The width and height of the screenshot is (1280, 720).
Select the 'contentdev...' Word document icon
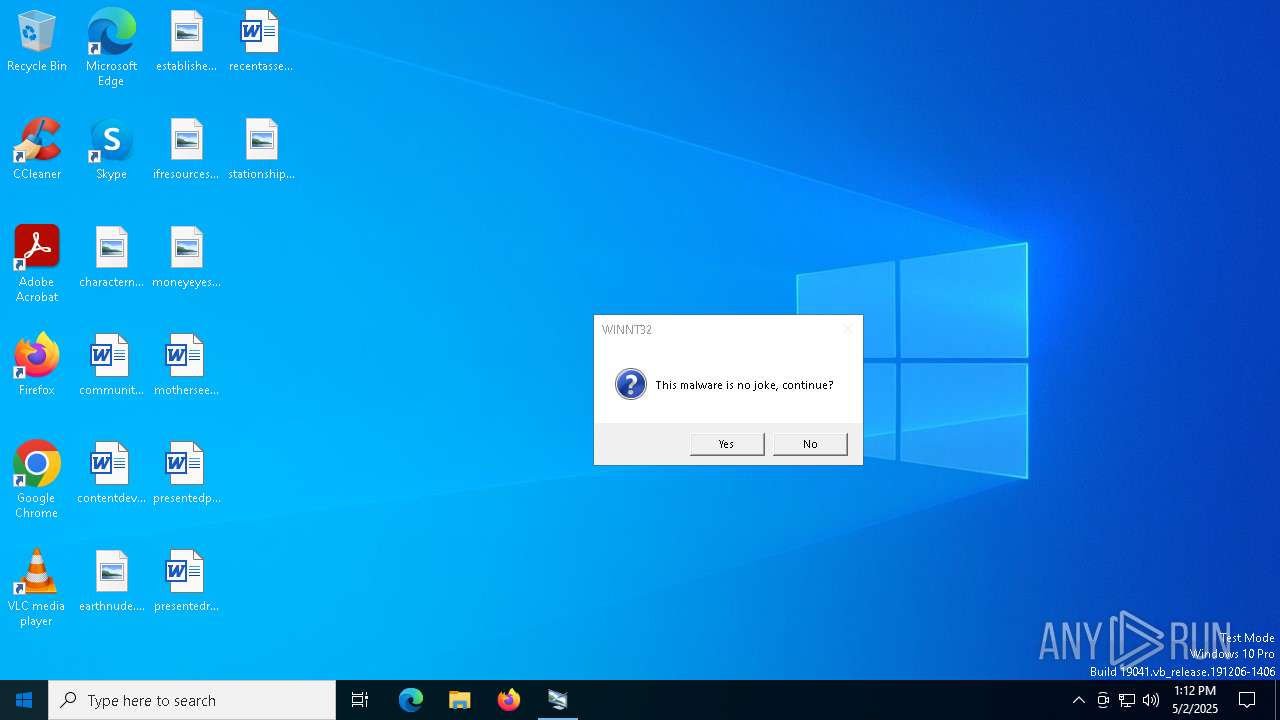click(111, 474)
